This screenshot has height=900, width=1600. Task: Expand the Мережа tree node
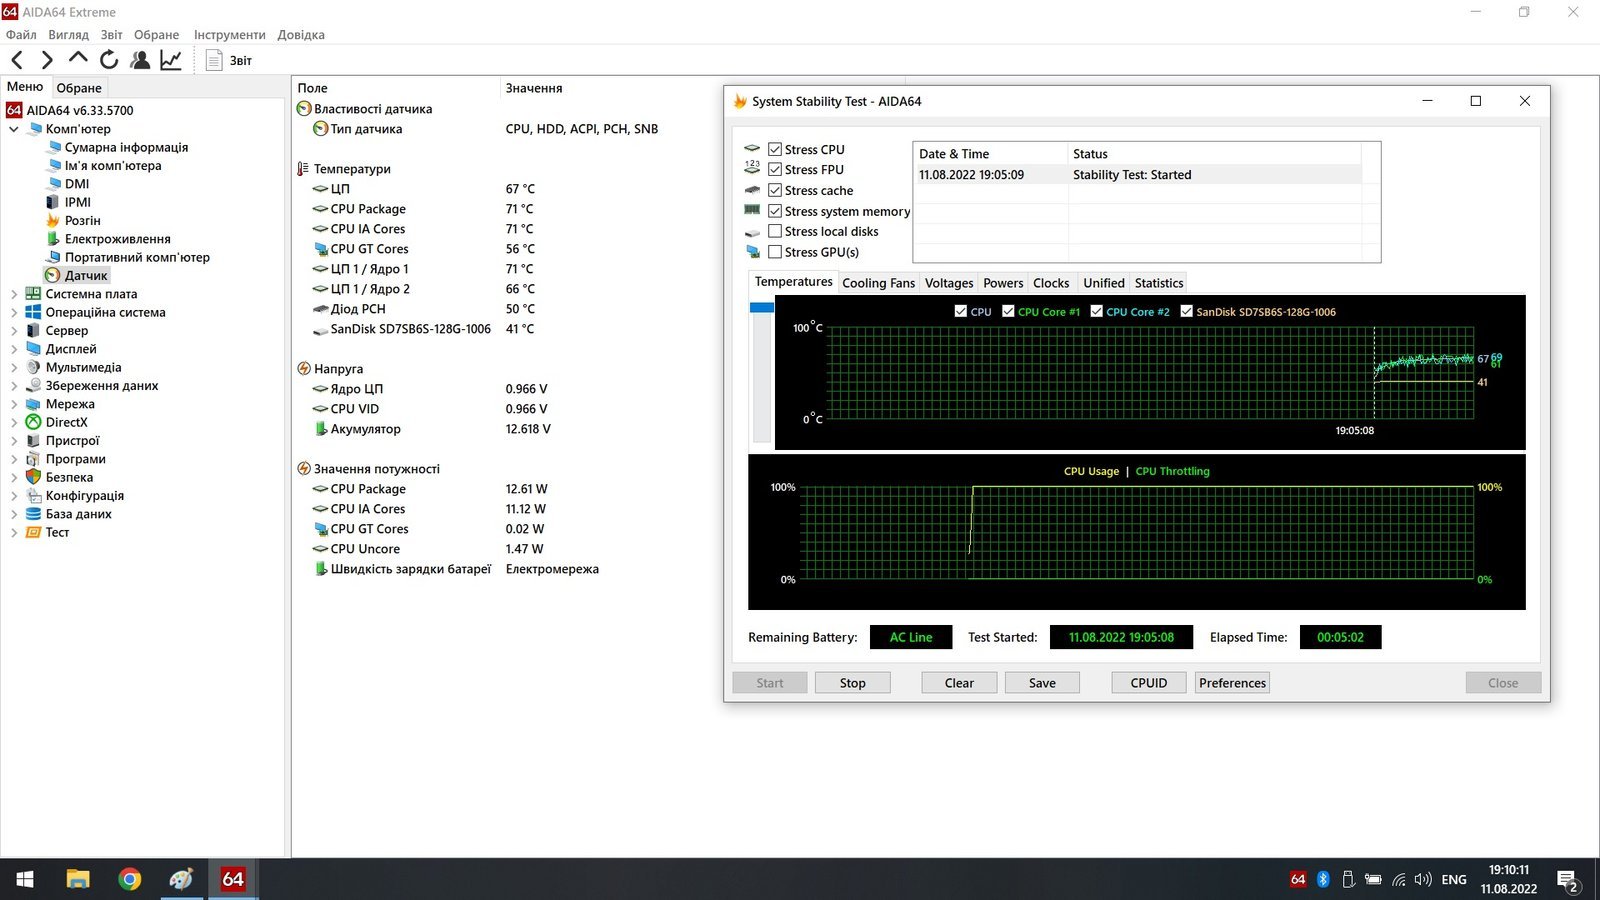pos(14,404)
